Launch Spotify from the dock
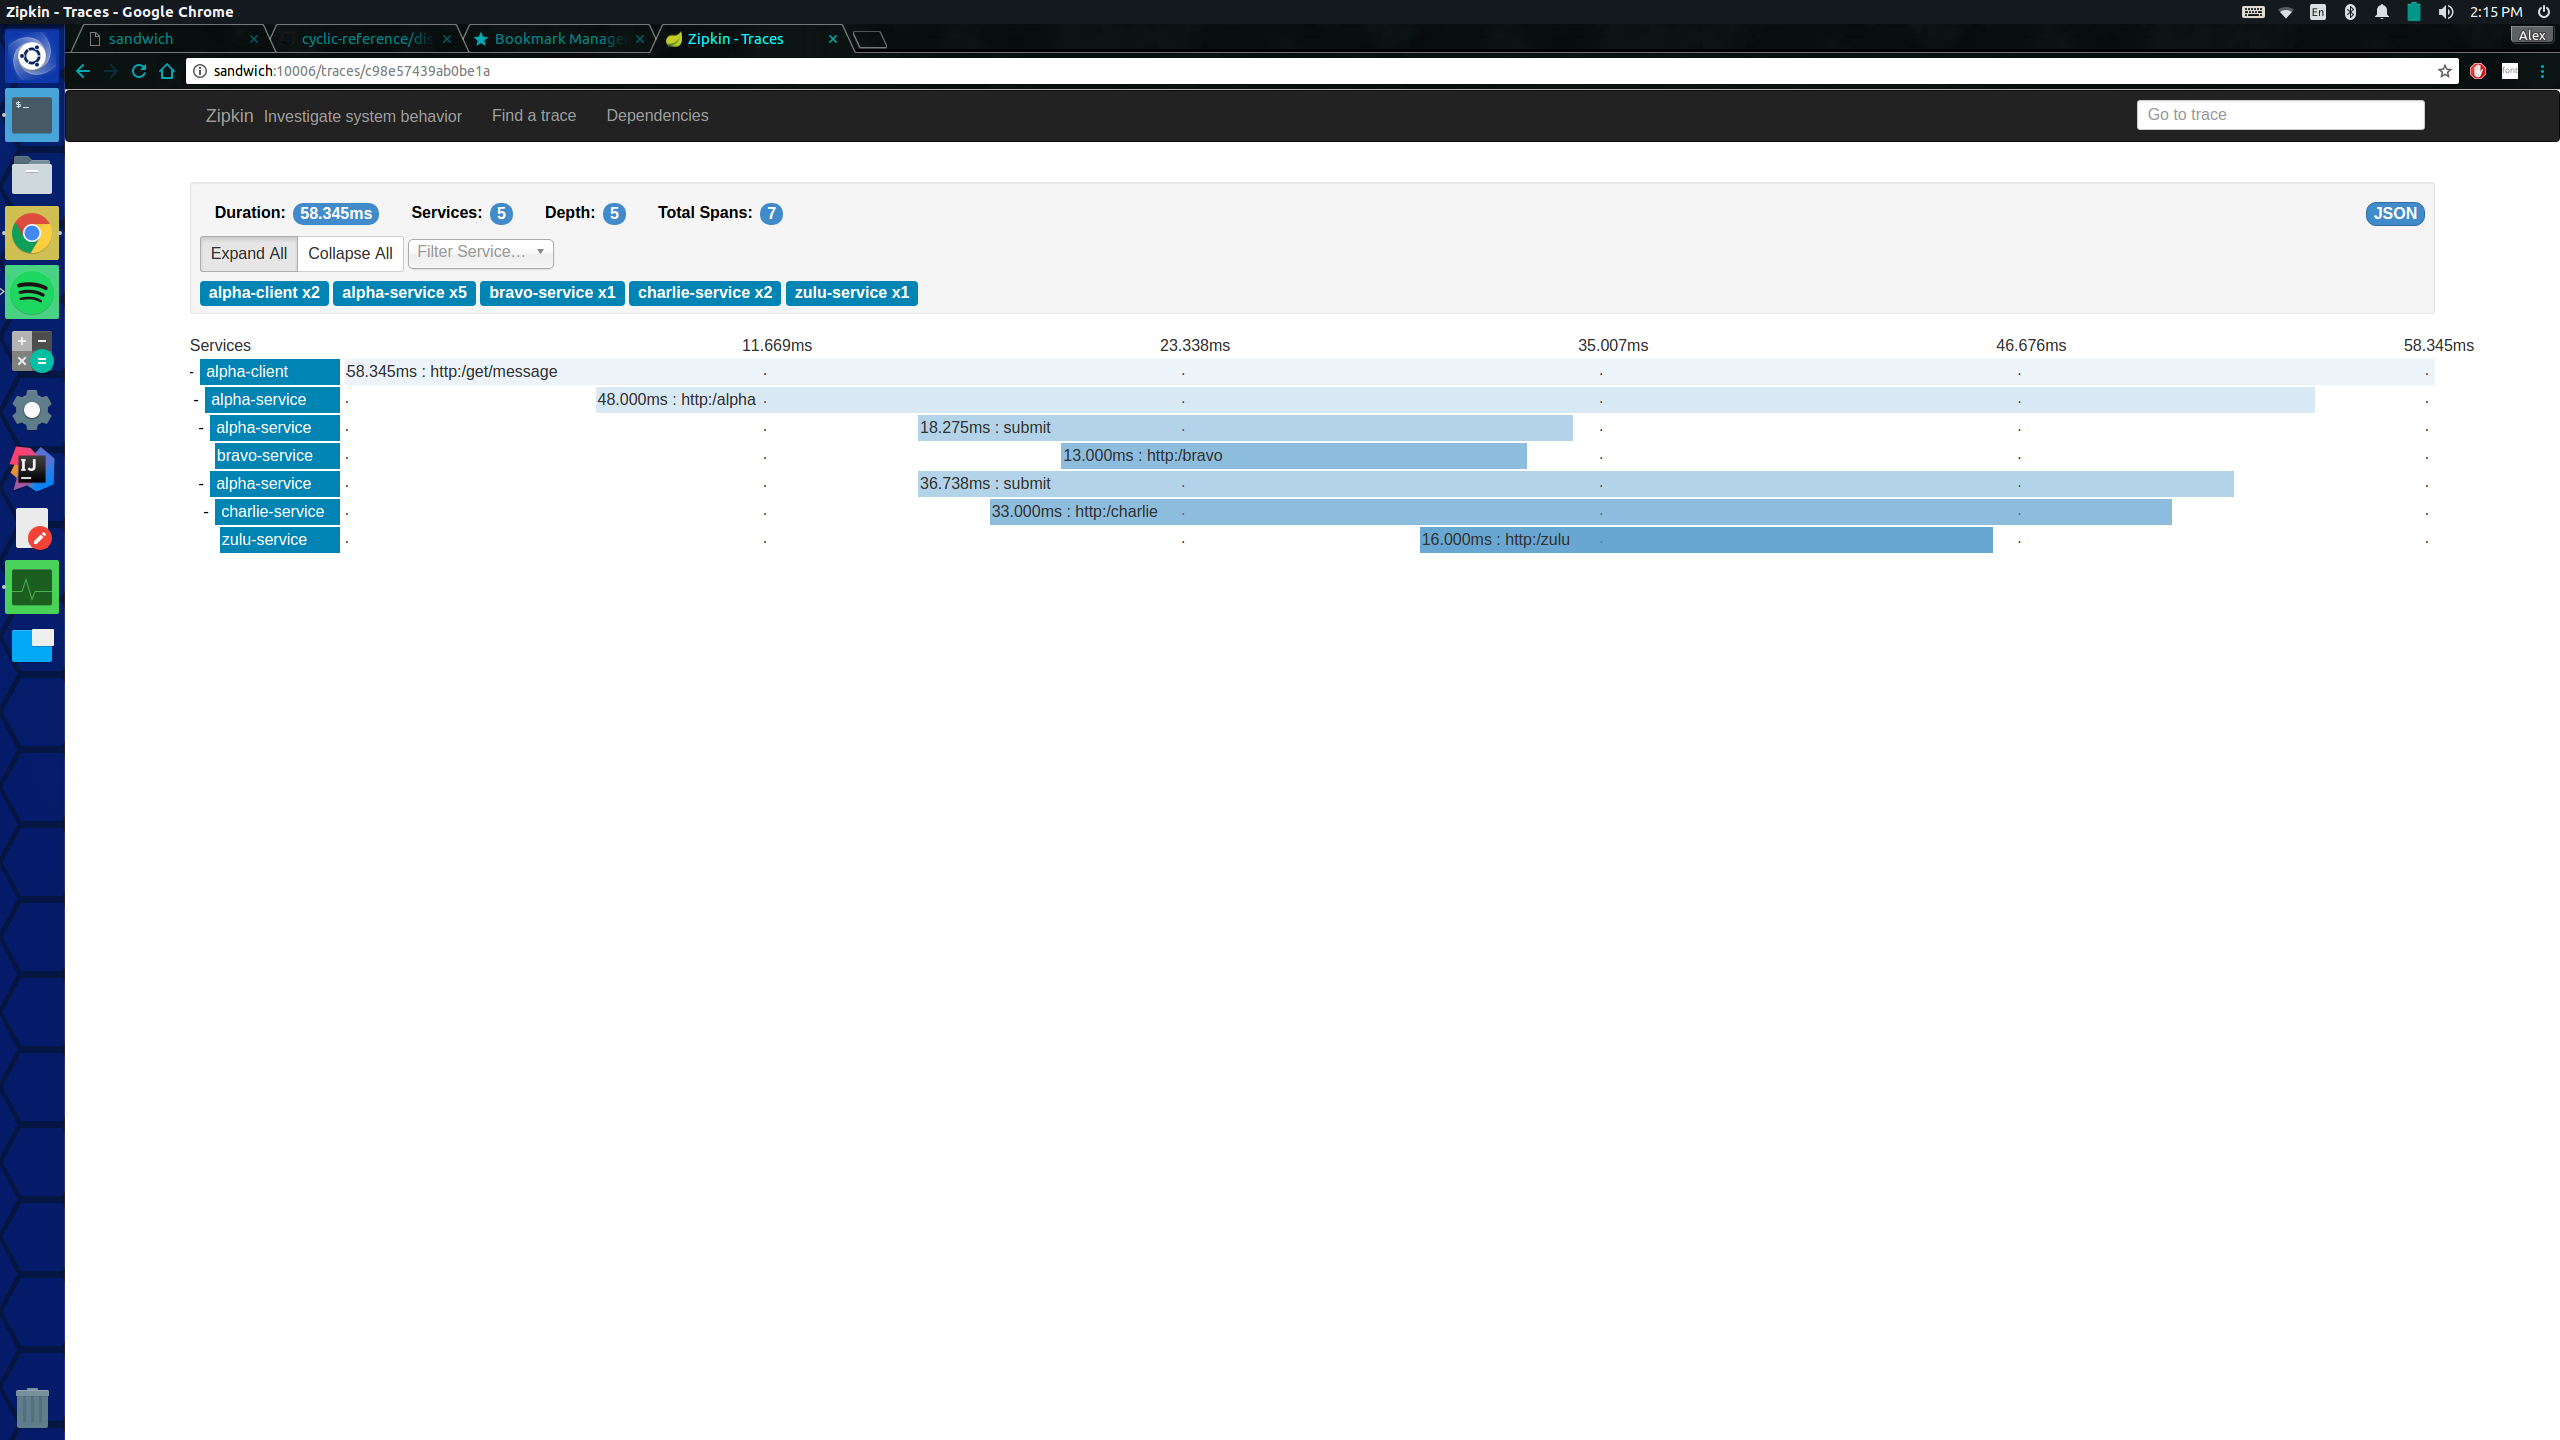This screenshot has width=2560, height=1440. point(32,292)
